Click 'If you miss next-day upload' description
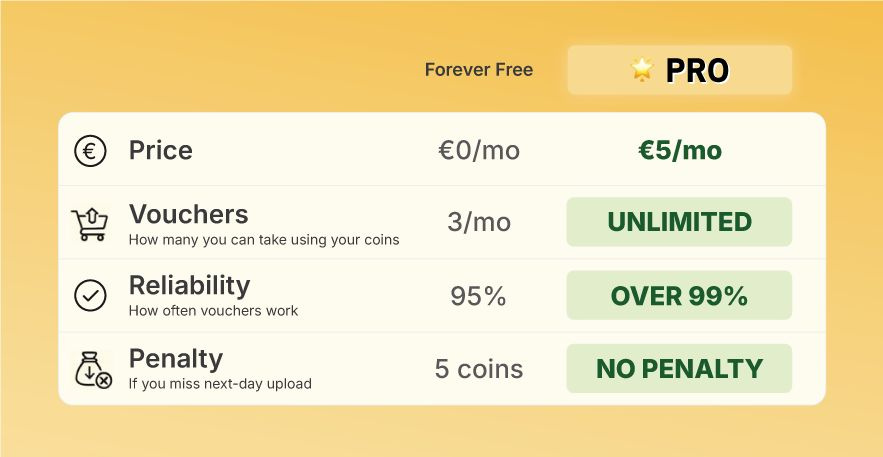Screen dimensions: 883x457 click(x=220, y=384)
